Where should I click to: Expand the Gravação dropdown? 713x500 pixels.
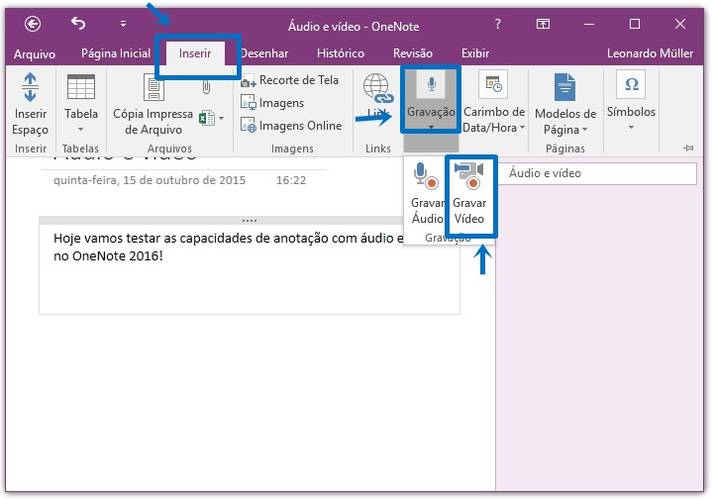pyautogui.click(x=431, y=102)
